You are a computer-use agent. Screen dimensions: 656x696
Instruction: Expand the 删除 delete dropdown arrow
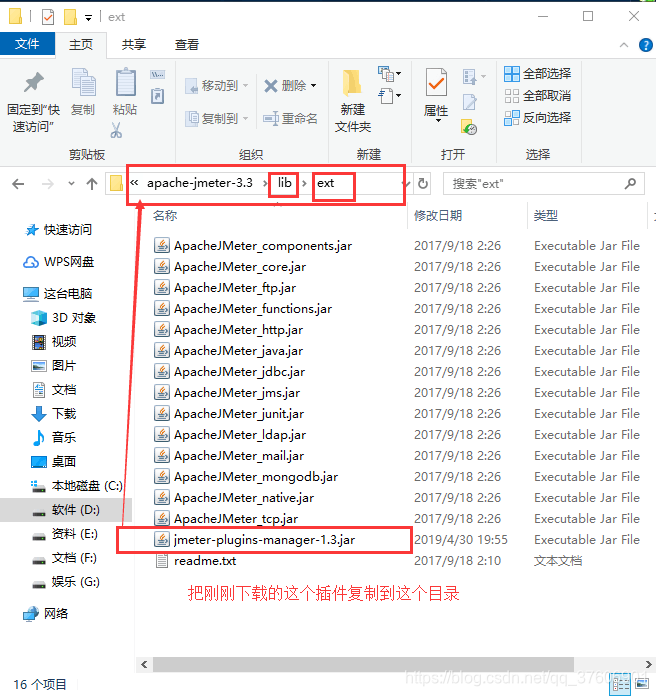point(313,85)
